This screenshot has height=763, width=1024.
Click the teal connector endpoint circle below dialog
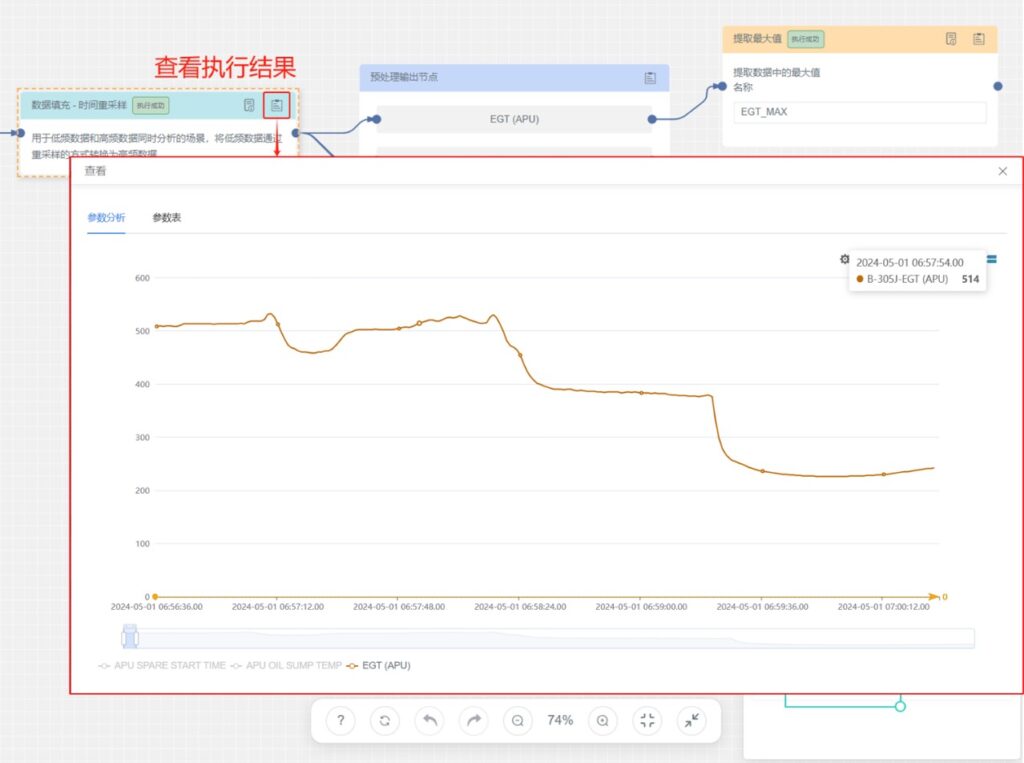point(900,706)
